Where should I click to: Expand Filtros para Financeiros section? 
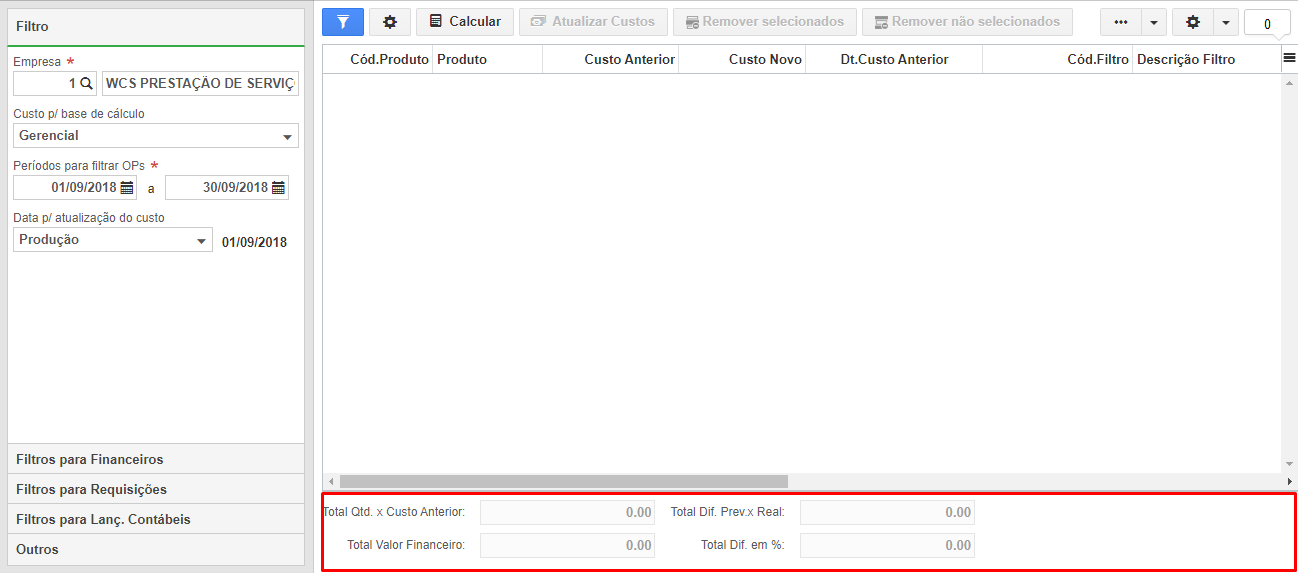156,459
